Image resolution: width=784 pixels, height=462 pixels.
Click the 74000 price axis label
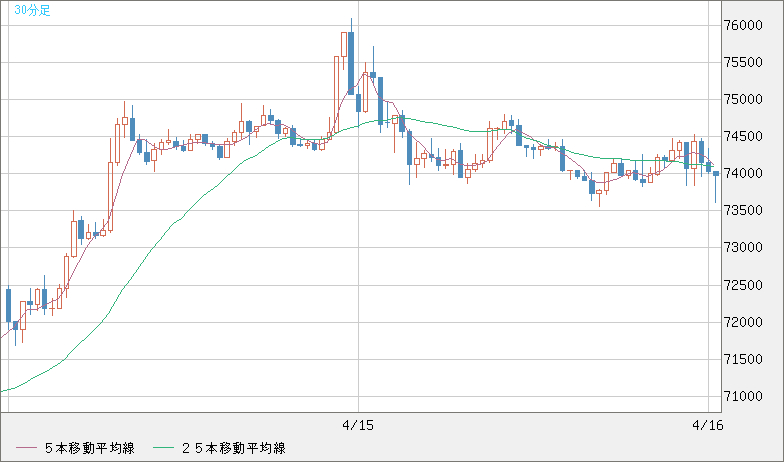tap(742, 174)
